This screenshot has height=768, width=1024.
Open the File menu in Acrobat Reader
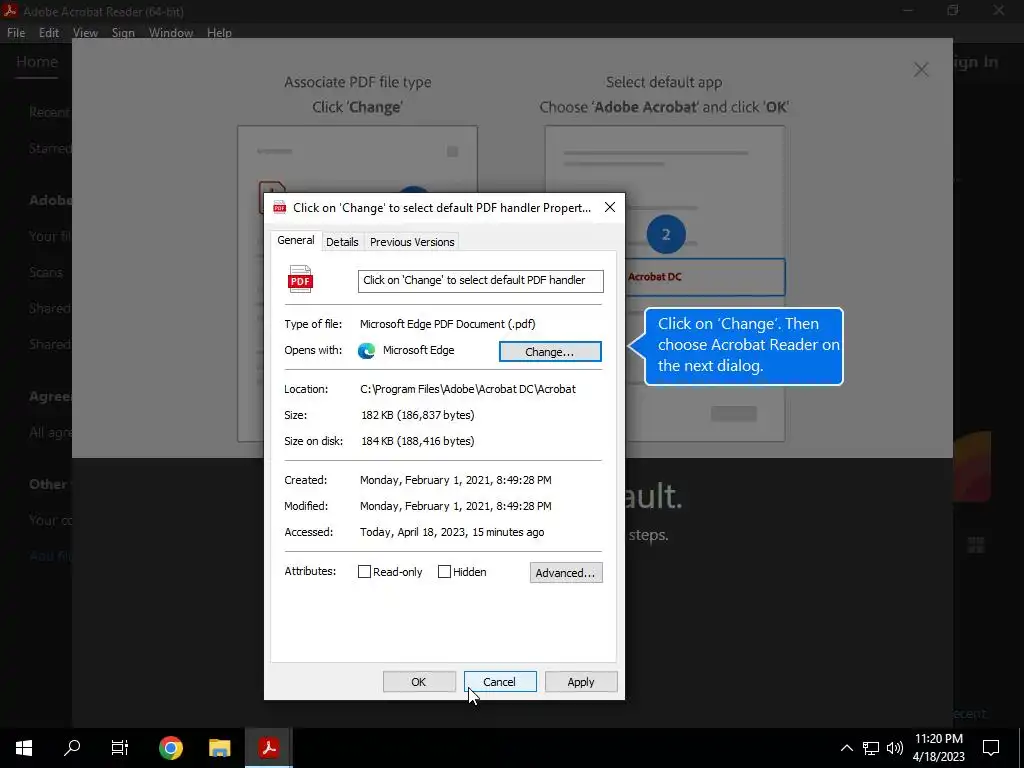tap(16, 33)
